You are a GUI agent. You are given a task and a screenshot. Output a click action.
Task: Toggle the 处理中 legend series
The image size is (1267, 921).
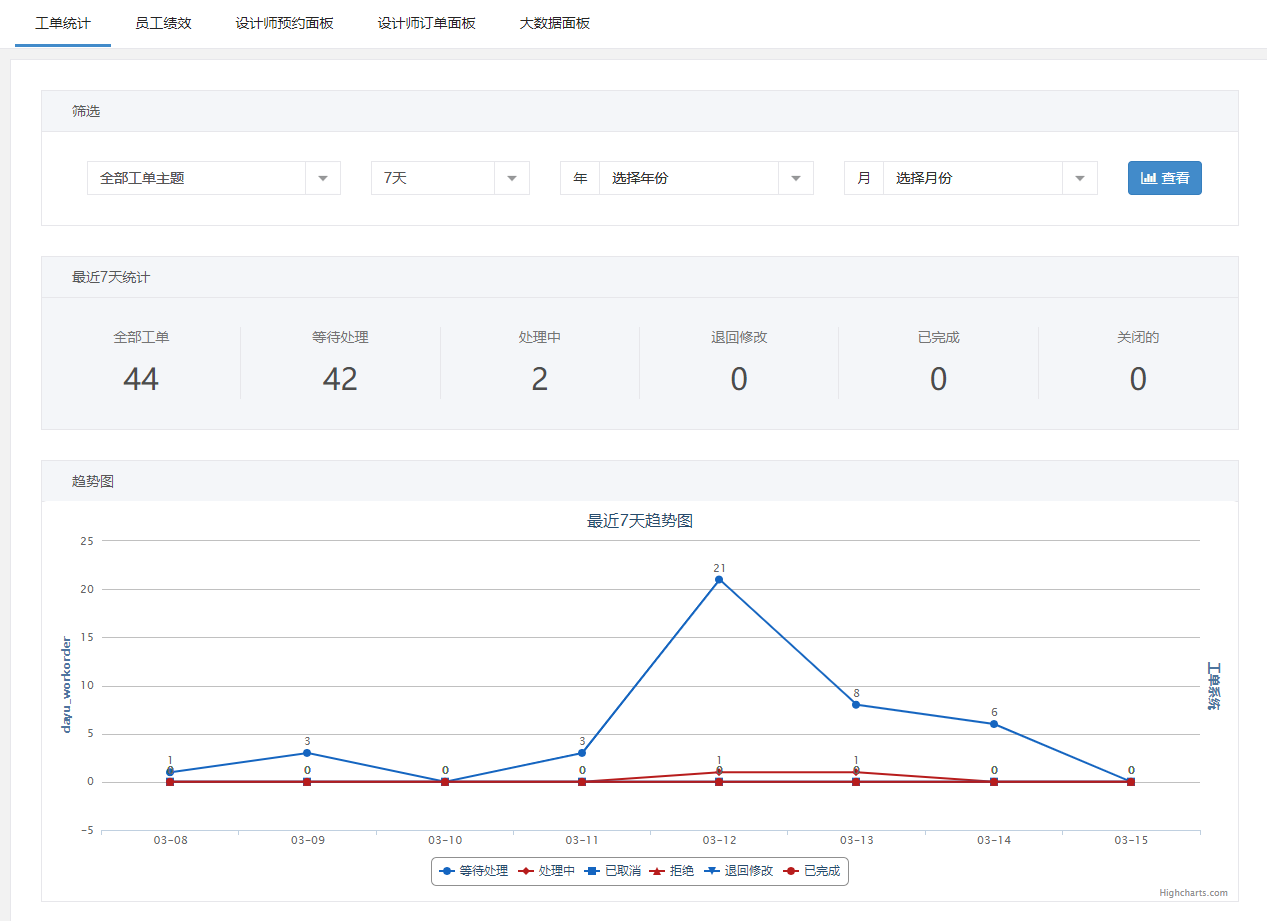[547, 871]
